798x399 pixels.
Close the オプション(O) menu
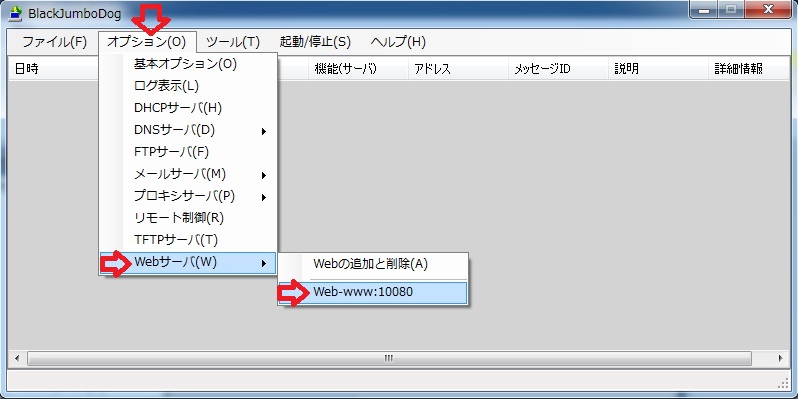click(147, 42)
